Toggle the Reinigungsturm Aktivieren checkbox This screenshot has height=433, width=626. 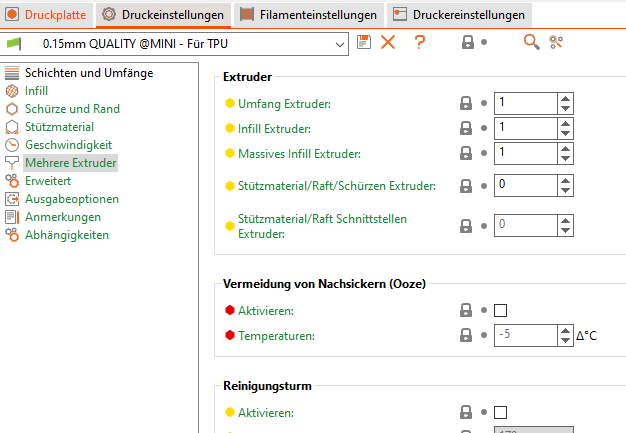point(501,412)
